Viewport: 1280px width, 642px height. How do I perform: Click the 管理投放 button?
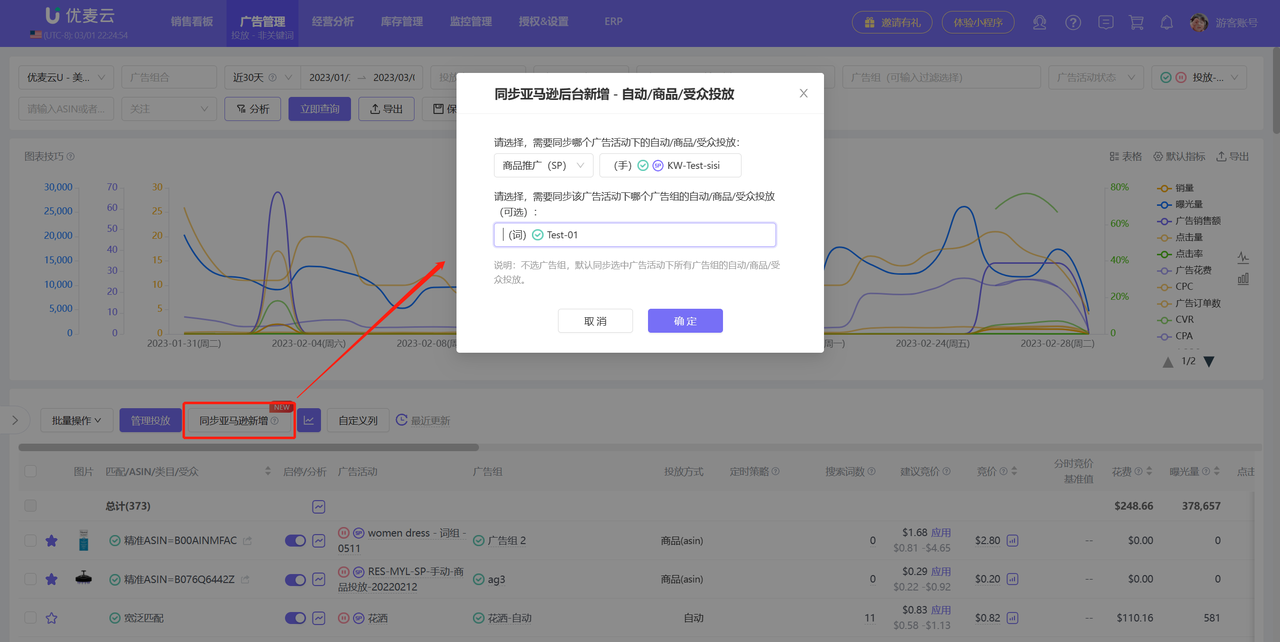pyautogui.click(x=151, y=421)
